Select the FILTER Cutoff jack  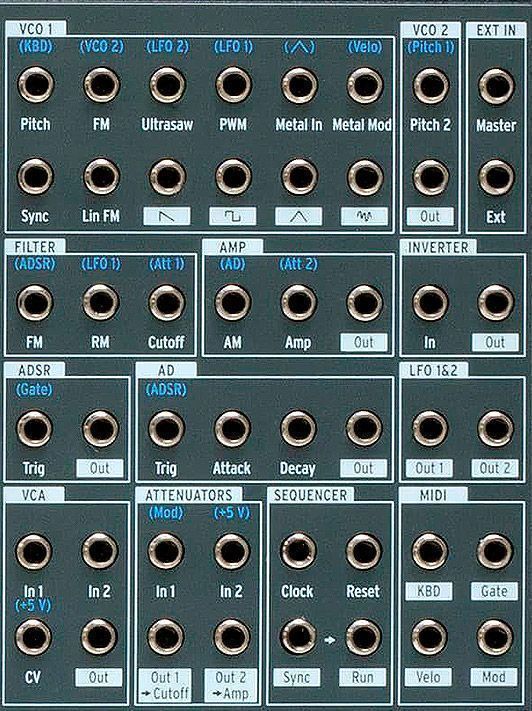pyautogui.click(x=167, y=302)
